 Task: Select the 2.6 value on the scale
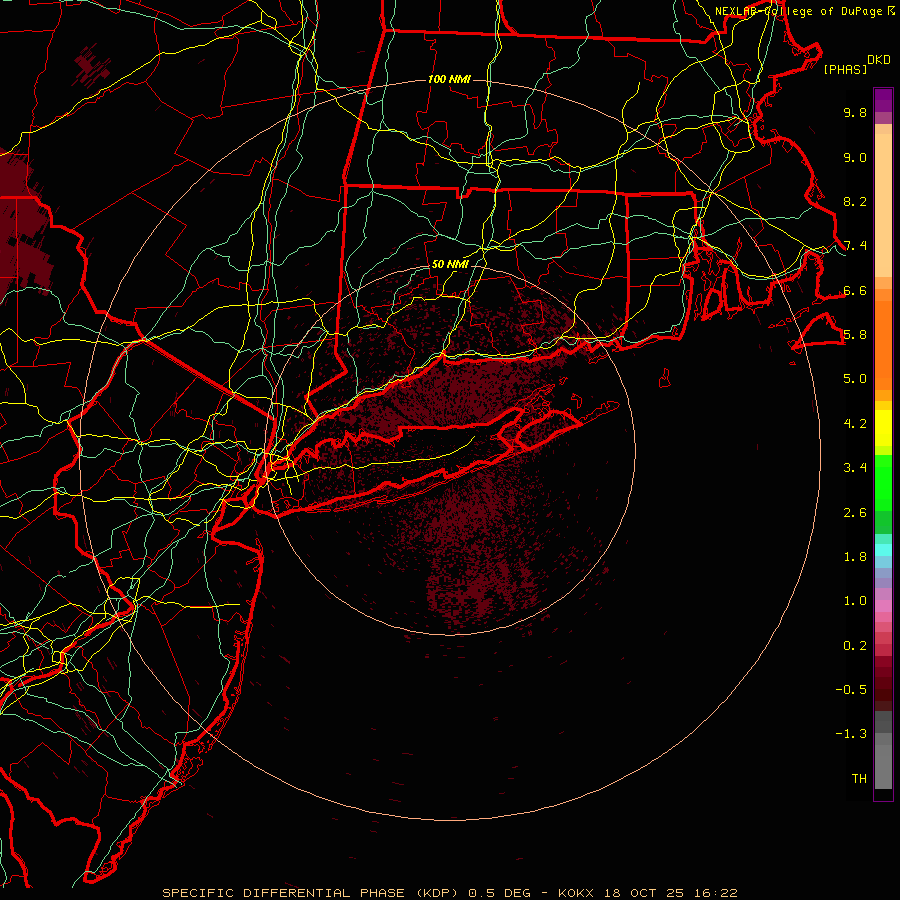click(855, 513)
